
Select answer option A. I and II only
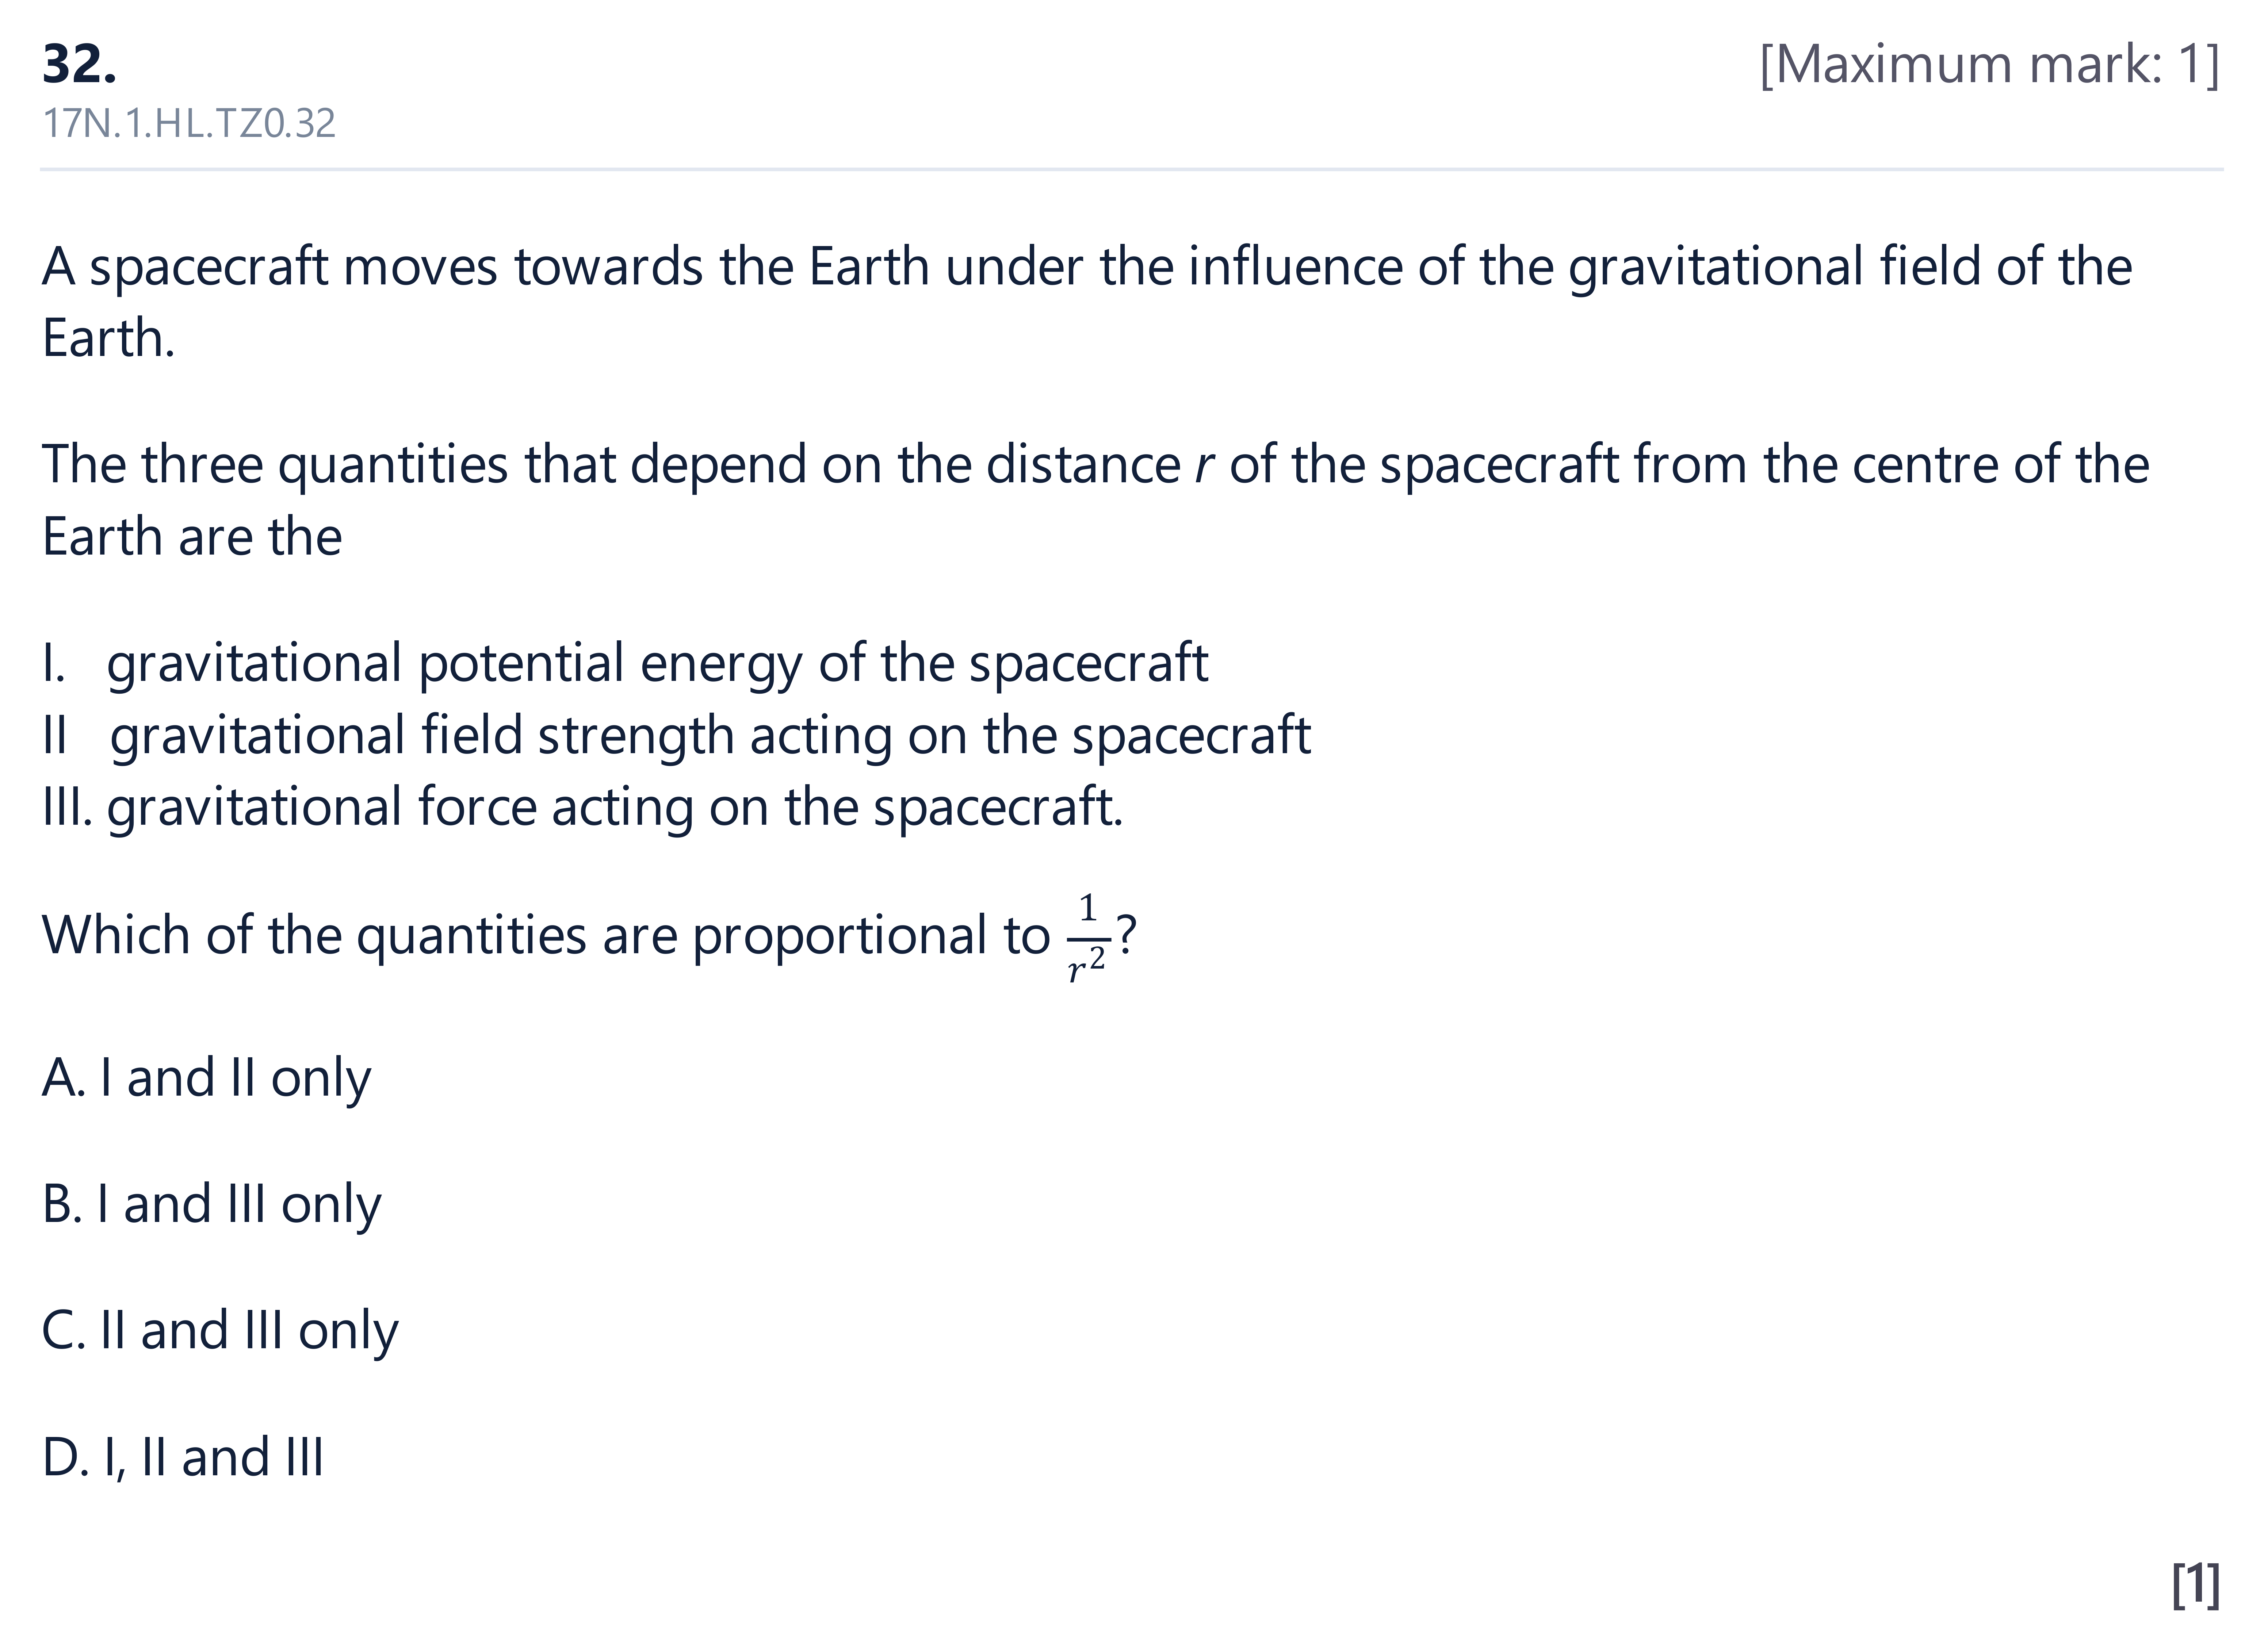click(206, 1079)
